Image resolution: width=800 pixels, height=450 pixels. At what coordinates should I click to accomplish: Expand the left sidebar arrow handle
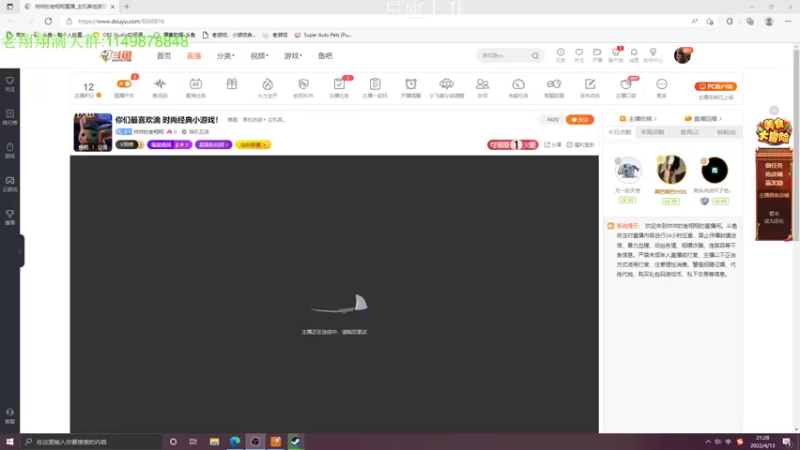pos(20,251)
